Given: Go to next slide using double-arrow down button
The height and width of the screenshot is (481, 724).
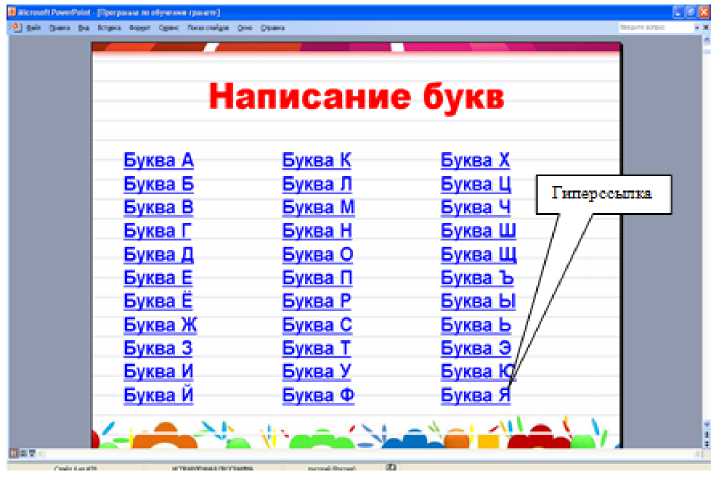Looking at the screenshot, I should (x=706, y=444).
